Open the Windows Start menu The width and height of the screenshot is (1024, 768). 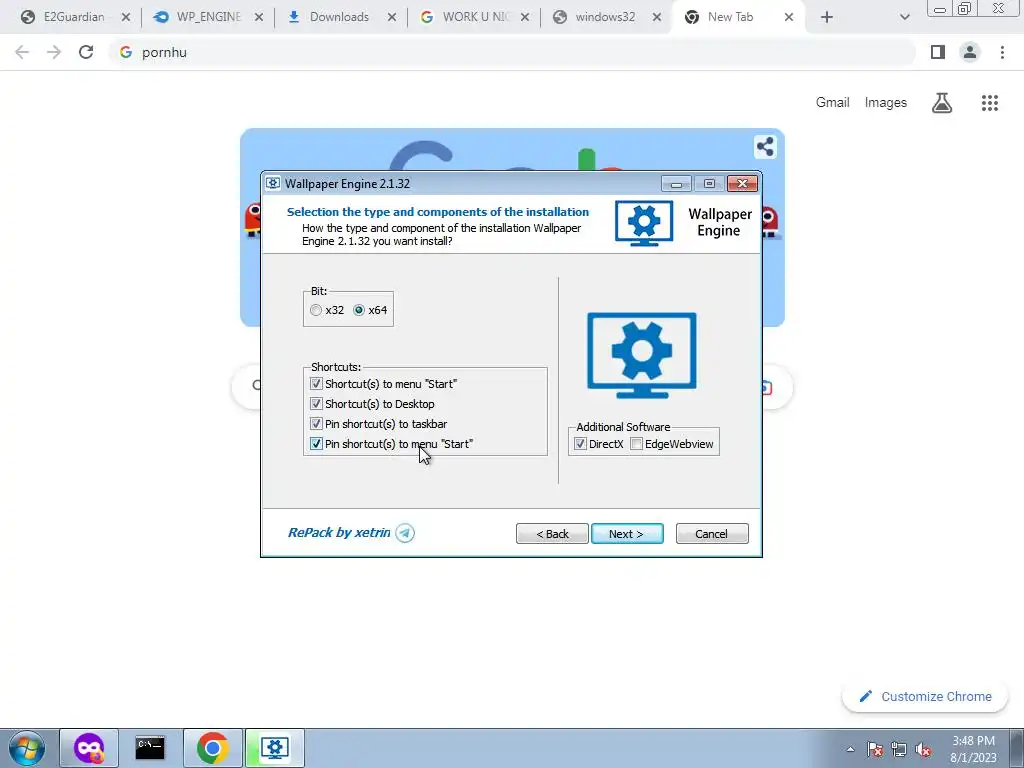pyautogui.click(x=27, y=748)
